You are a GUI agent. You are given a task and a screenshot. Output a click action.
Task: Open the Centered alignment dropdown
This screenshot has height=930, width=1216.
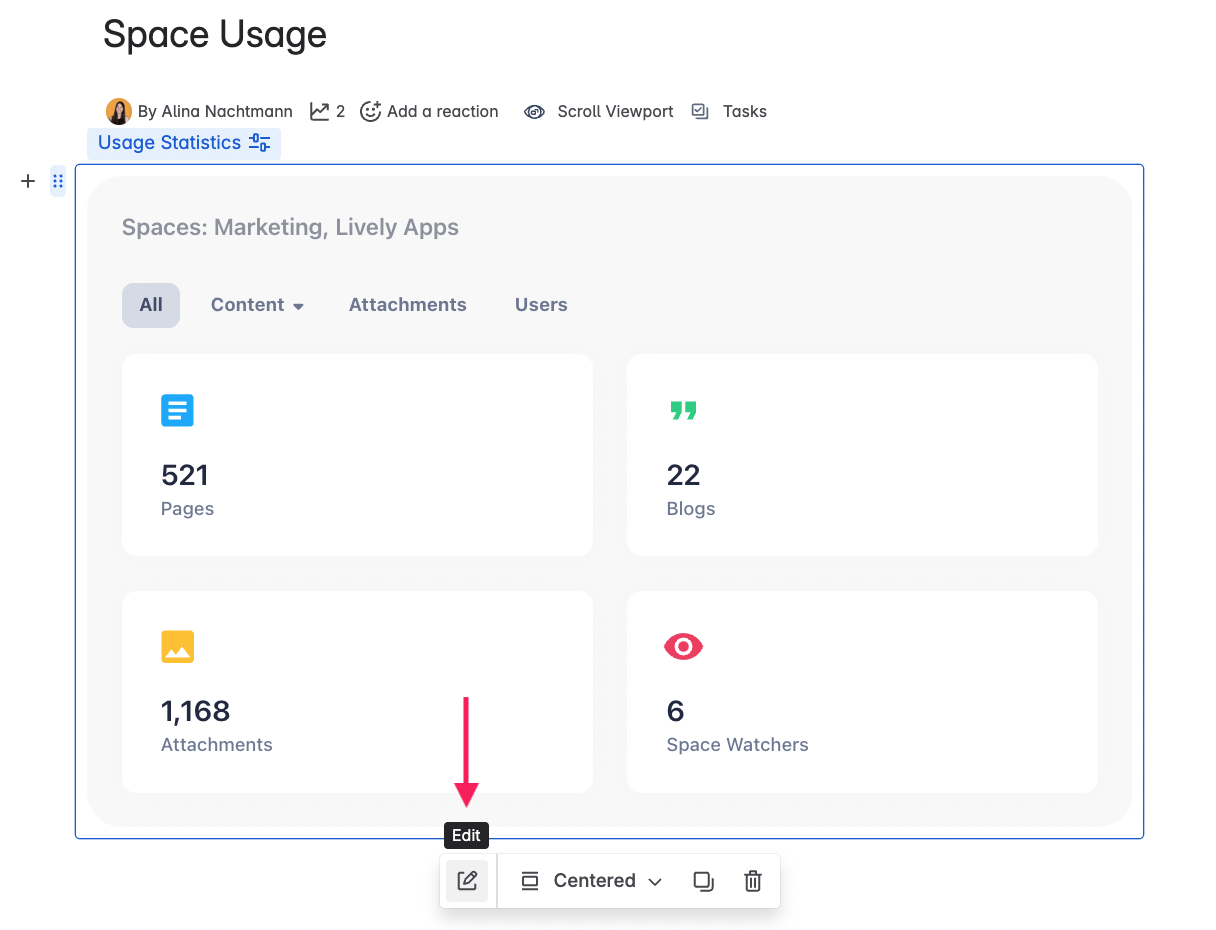click(x=590, y=881)
